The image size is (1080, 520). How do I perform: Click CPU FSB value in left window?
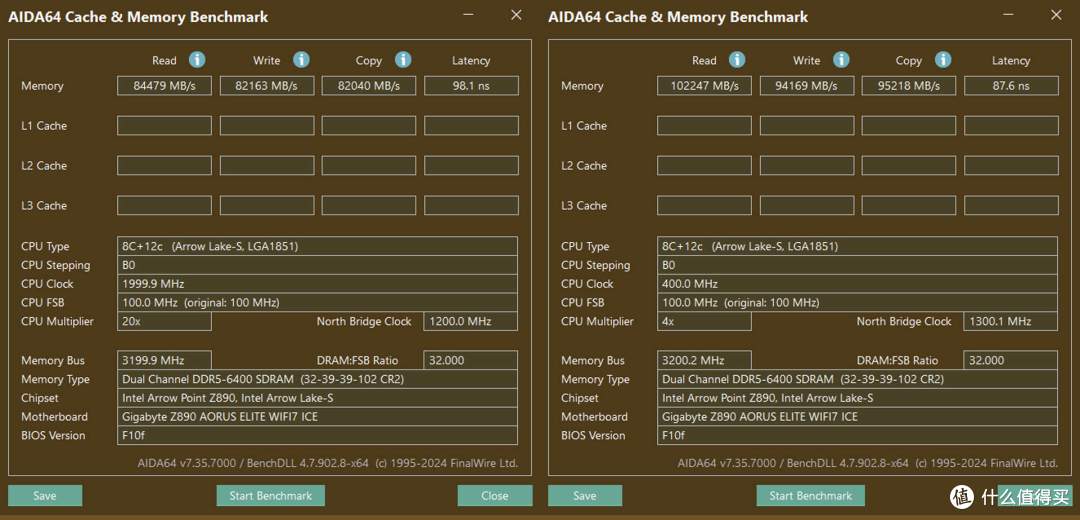point(318,302)
